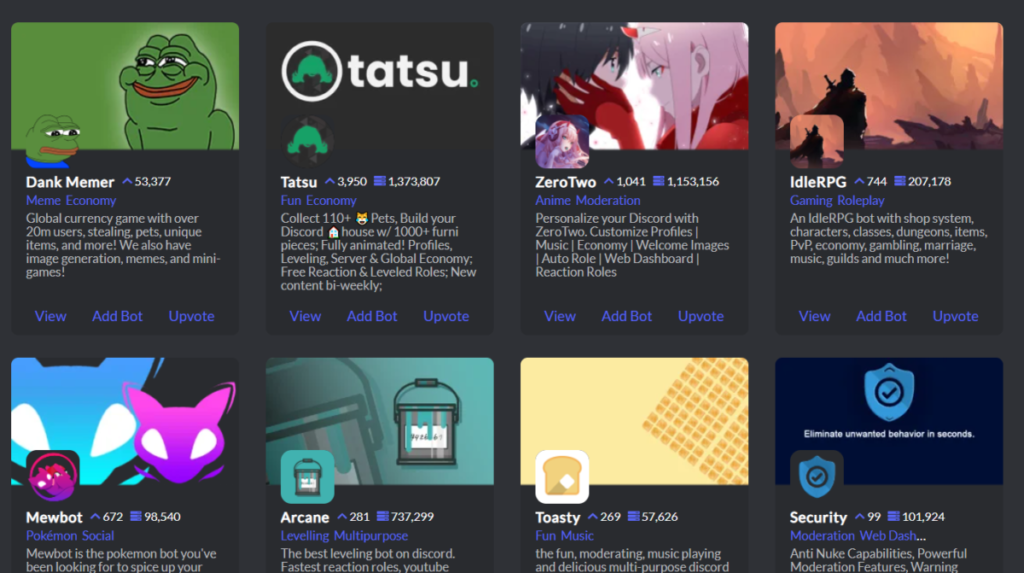Click the Tatsu bot avatar icon

tap(307, 141)
